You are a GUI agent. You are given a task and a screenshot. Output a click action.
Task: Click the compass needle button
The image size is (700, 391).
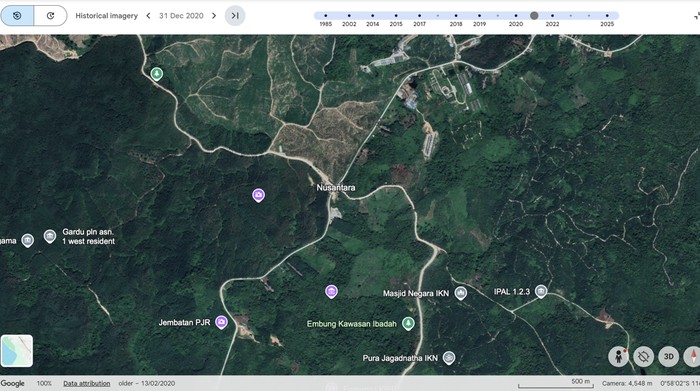point(692,356)
